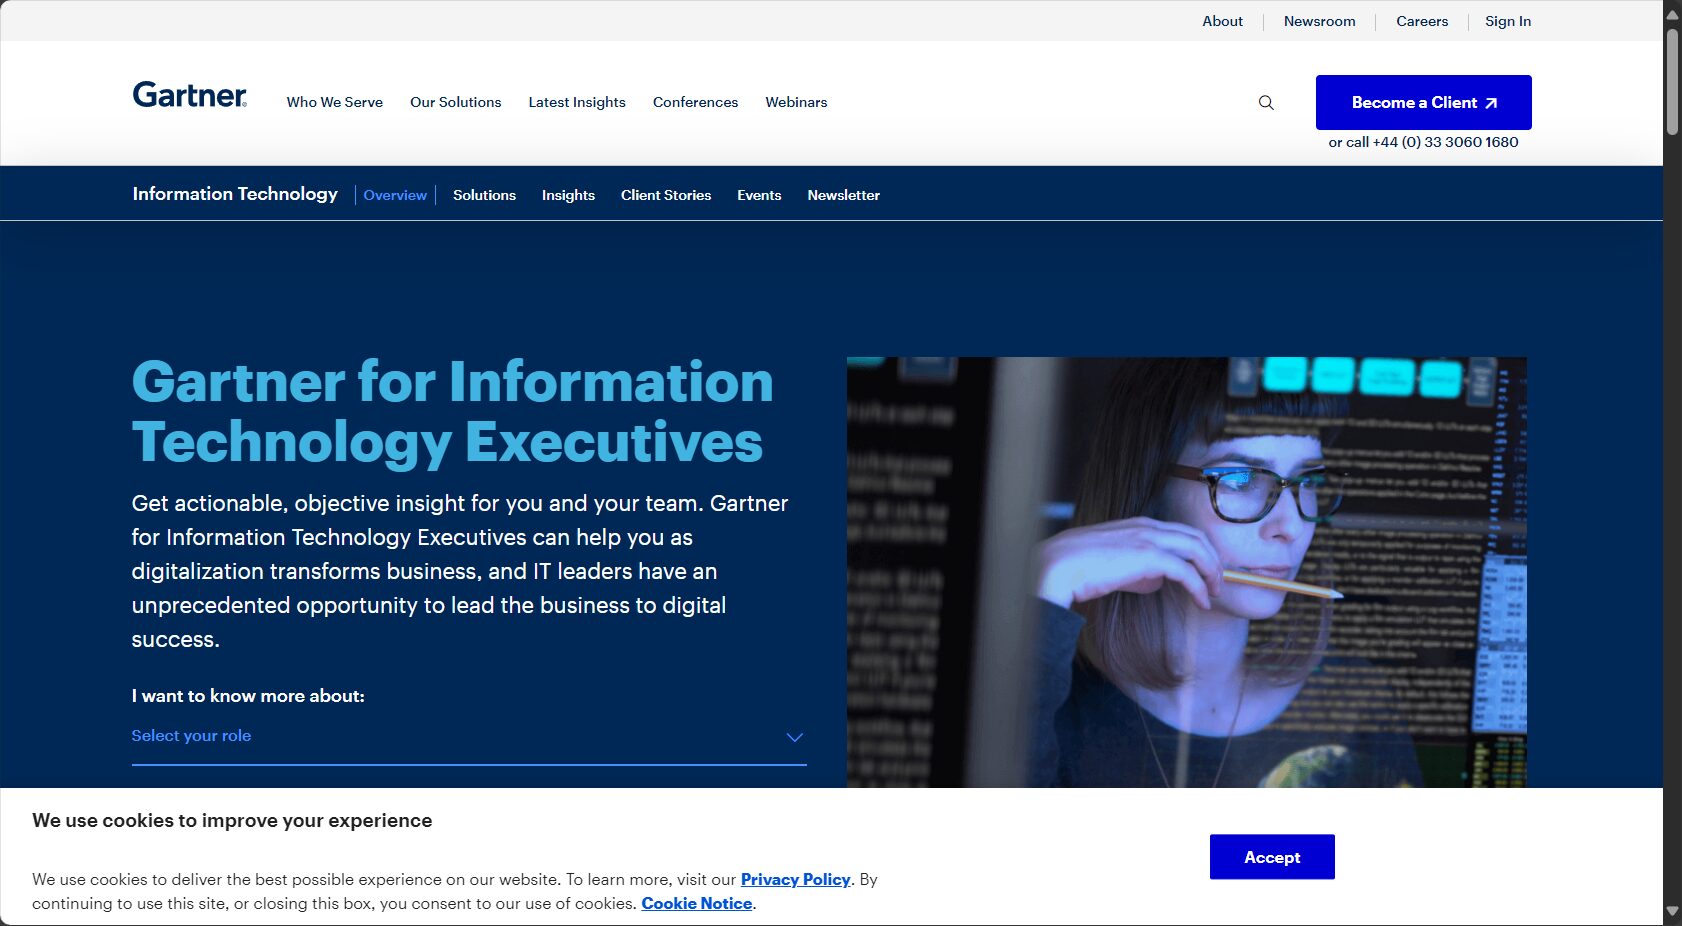Click the search magnifier icon
The width and height of the screenshot is (1682, 926).
click(1266, 102)
